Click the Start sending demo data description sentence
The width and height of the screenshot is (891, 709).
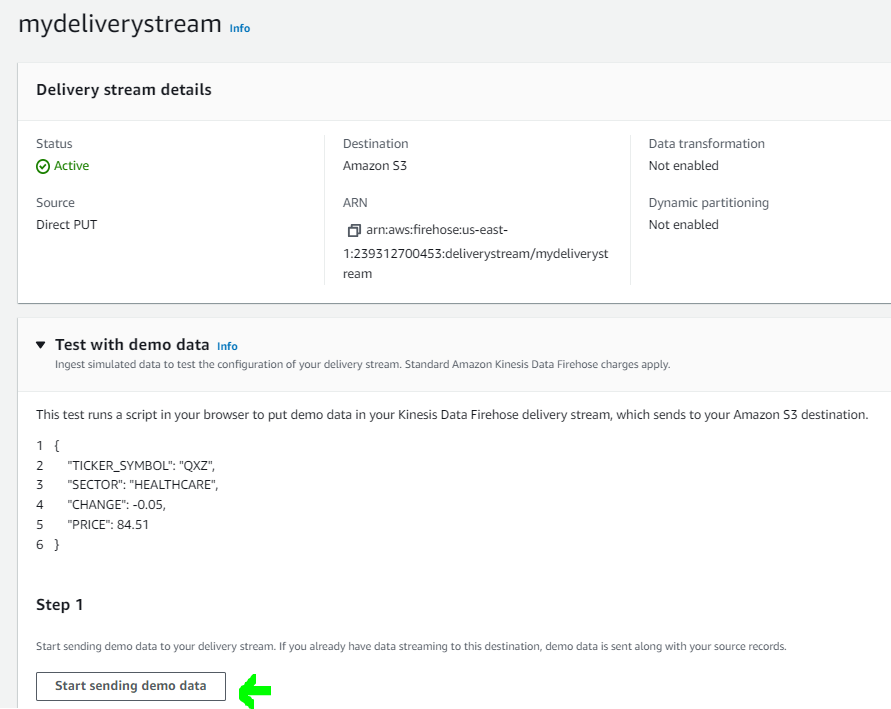pos(411,647)
